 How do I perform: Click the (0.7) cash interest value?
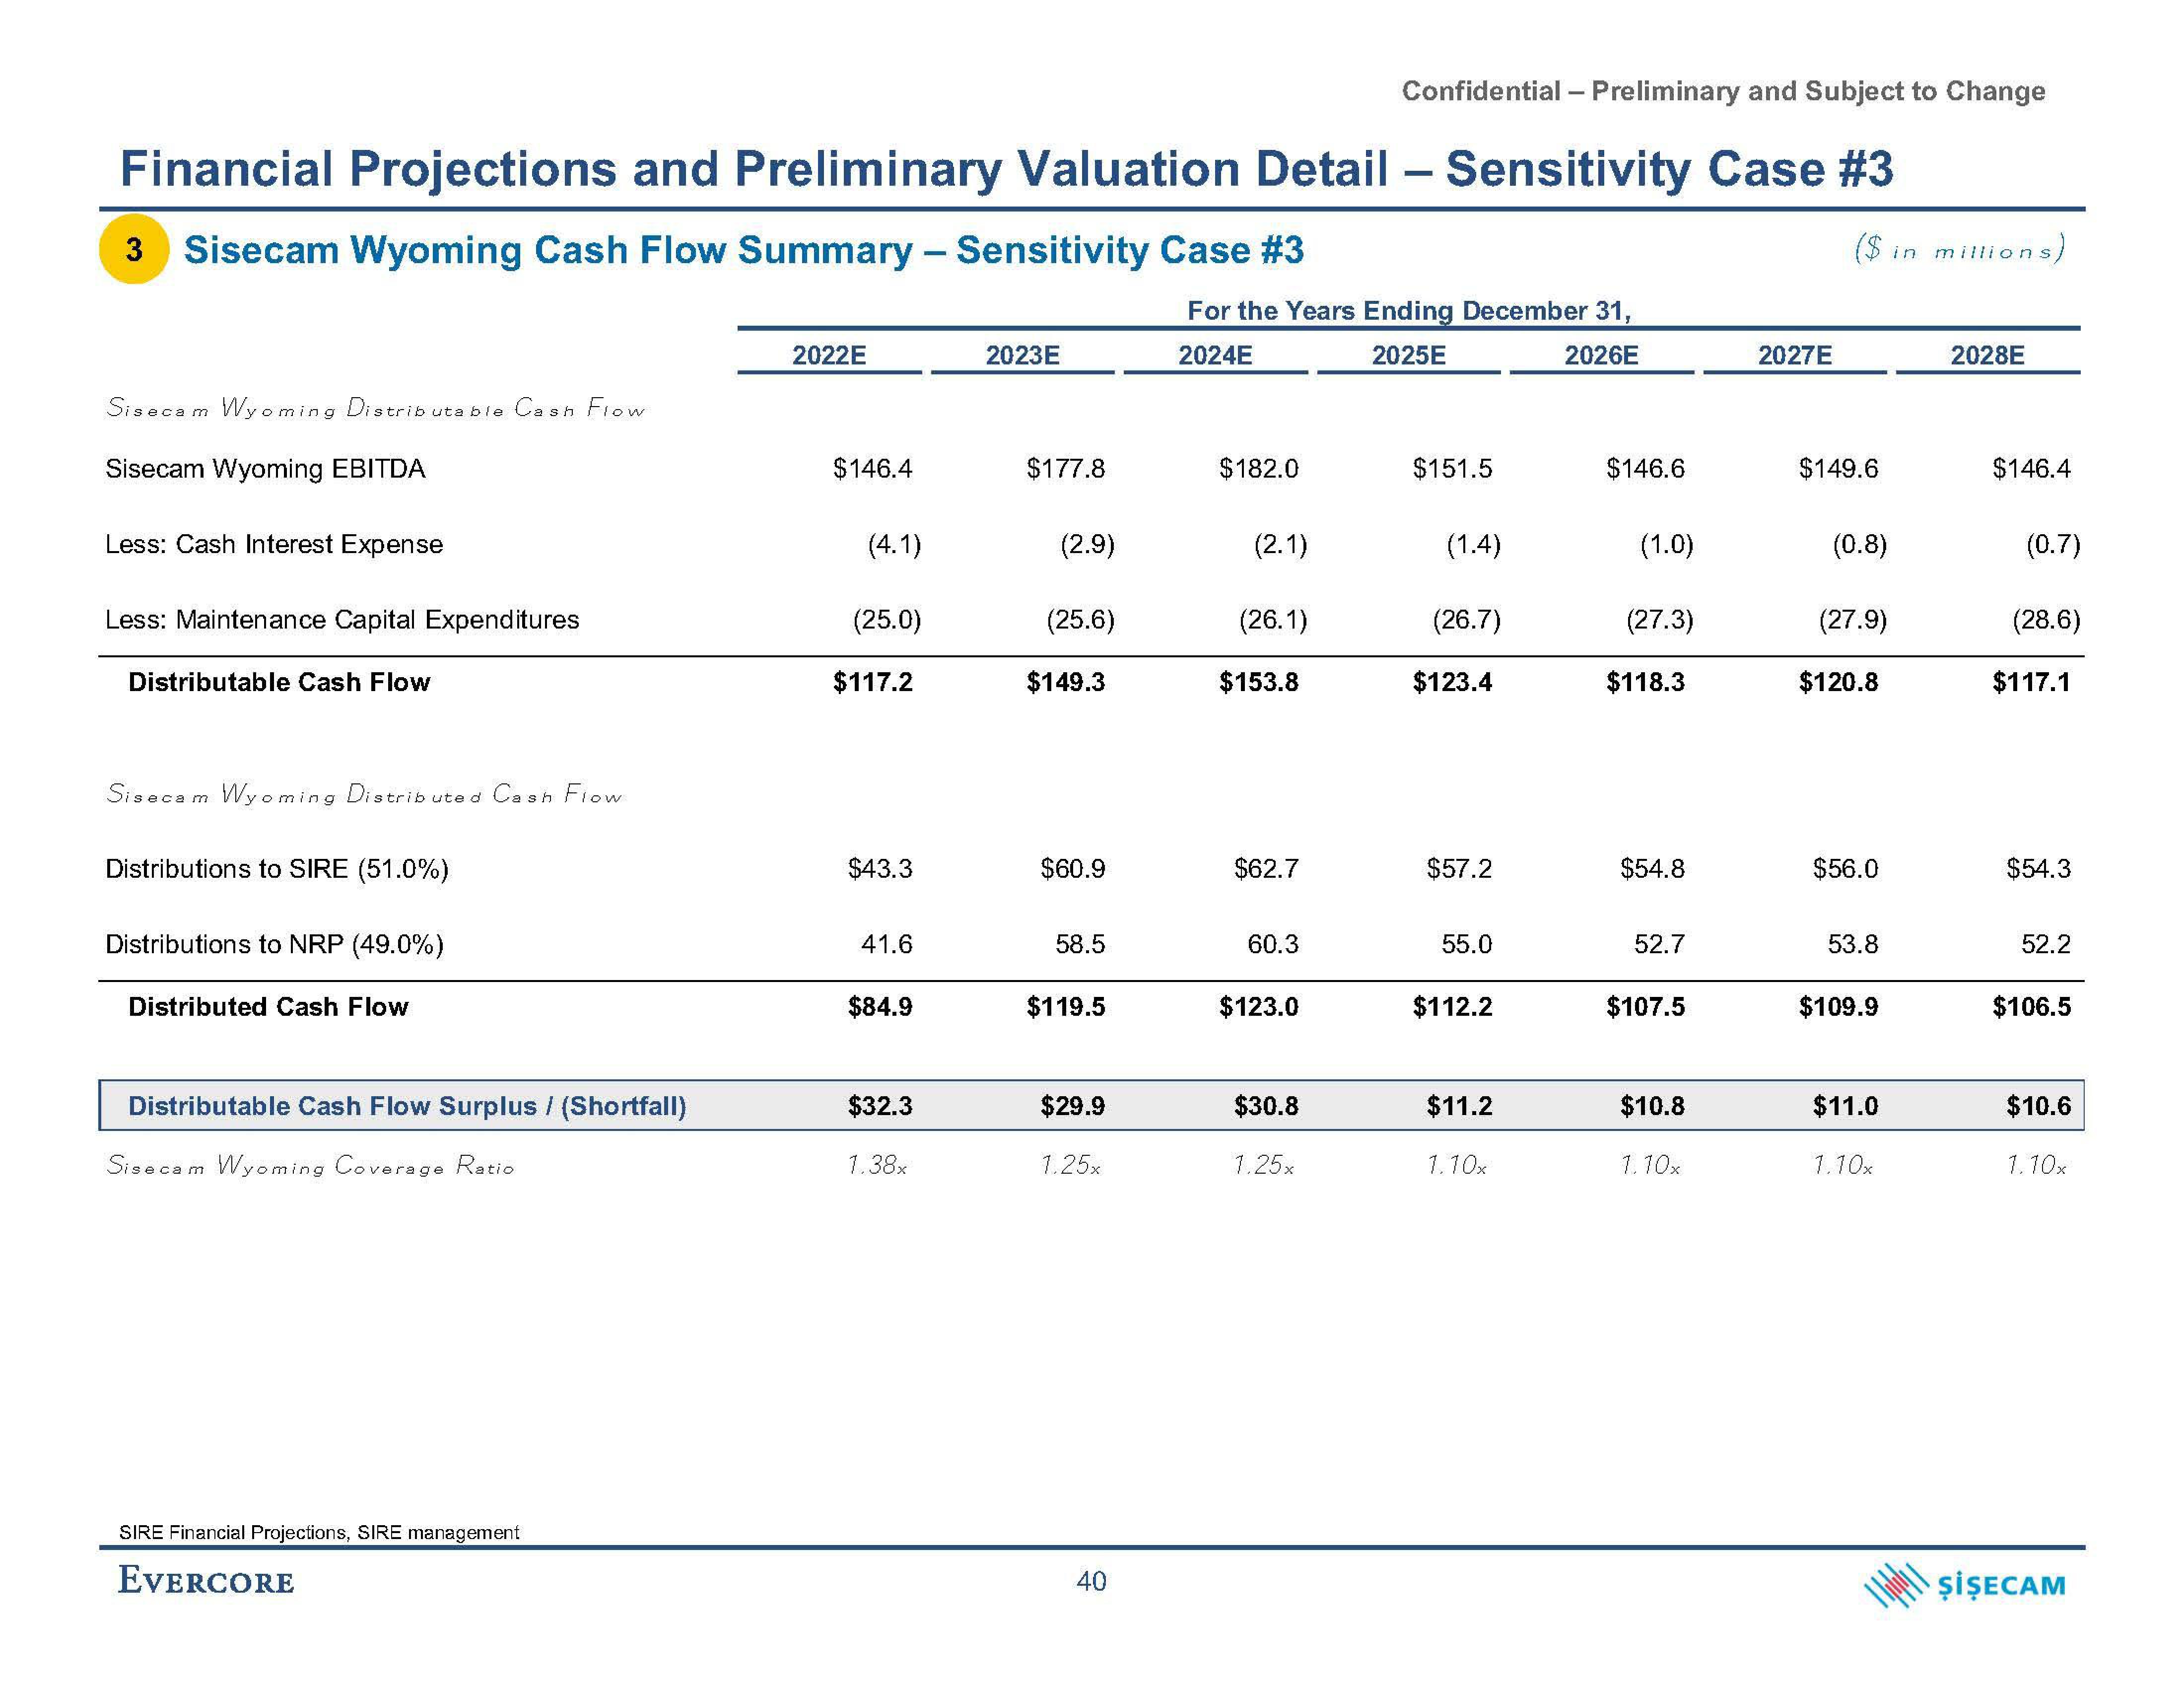(2053, 544)
